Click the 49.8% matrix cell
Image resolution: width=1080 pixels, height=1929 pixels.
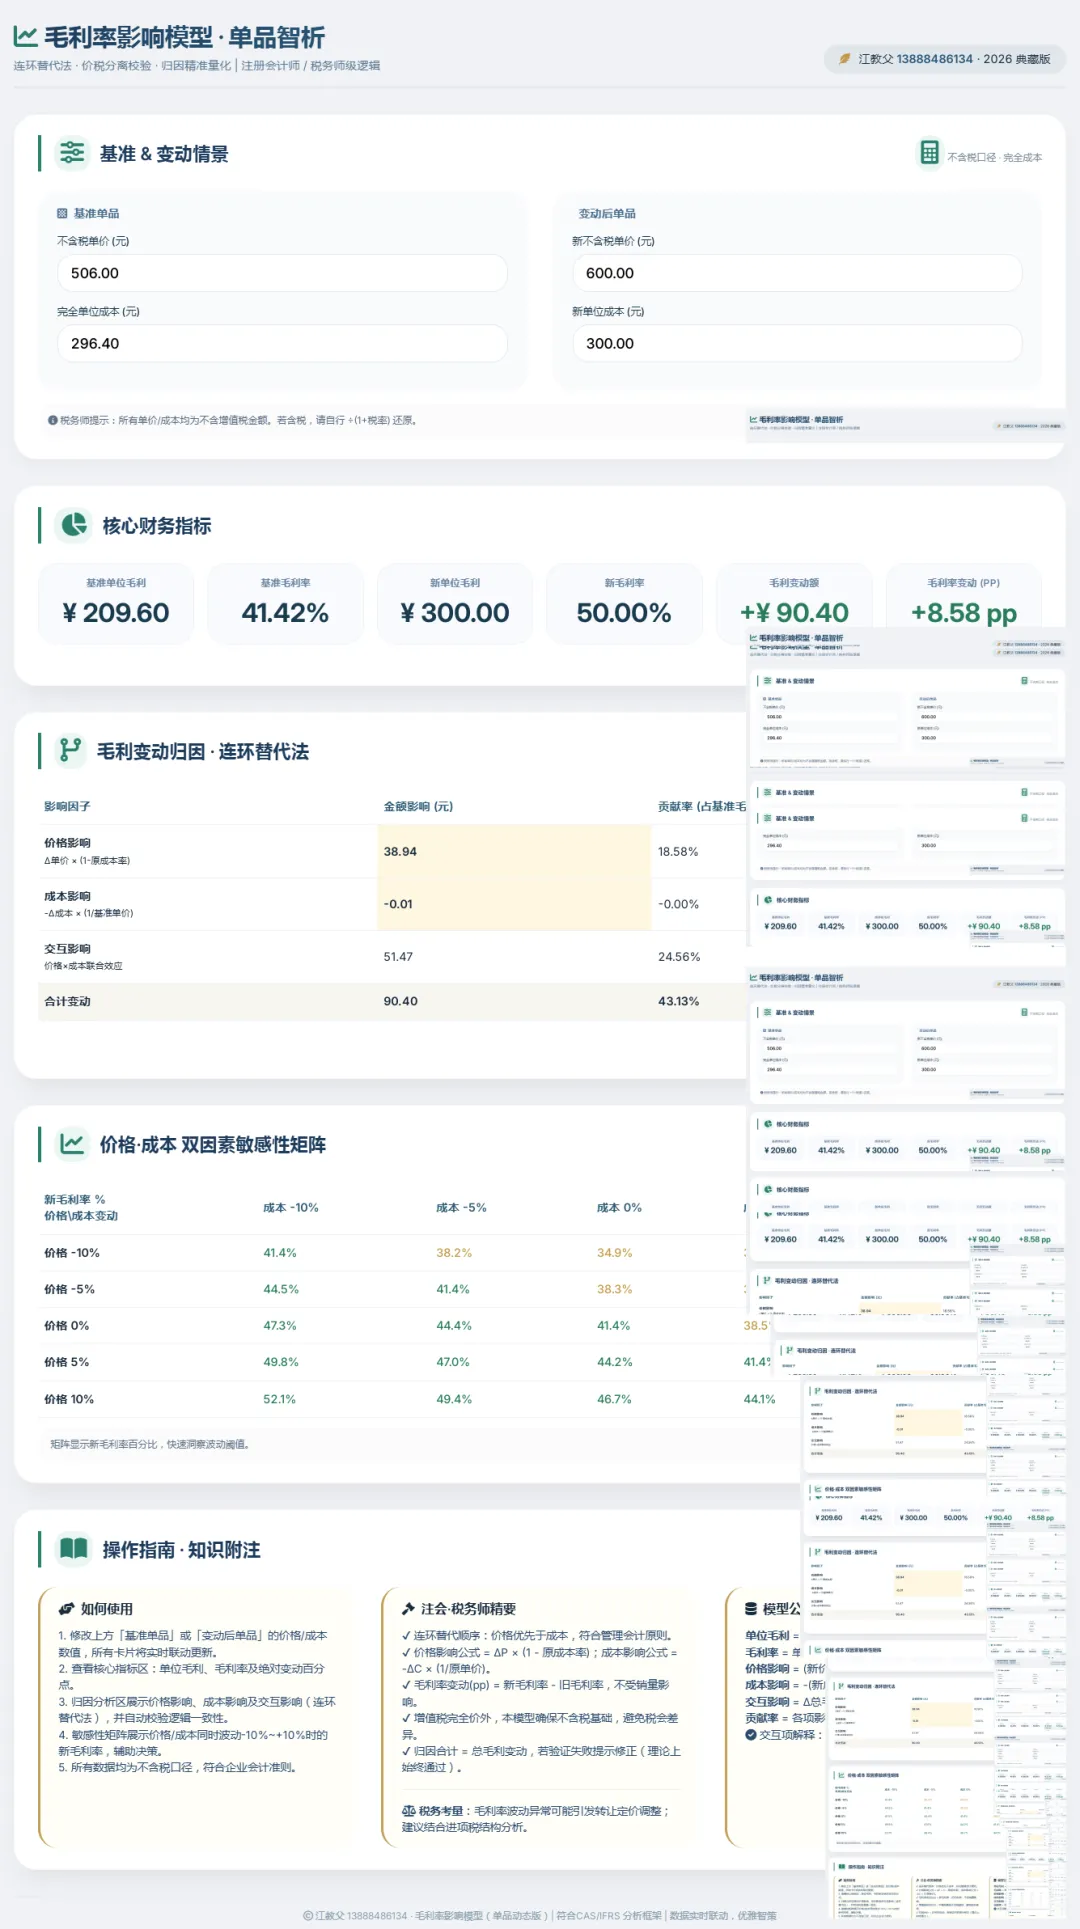coord(281,1362)
